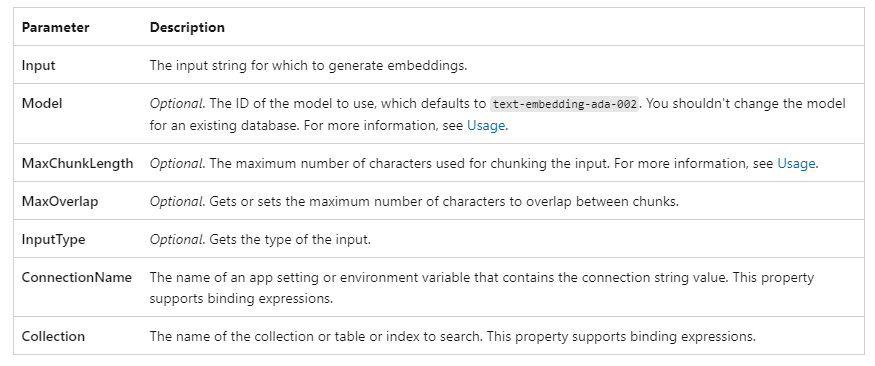Click the Input row description text
Image resolution: width=875 pixels, height=366 pixels.
click(x=308, y=65)
